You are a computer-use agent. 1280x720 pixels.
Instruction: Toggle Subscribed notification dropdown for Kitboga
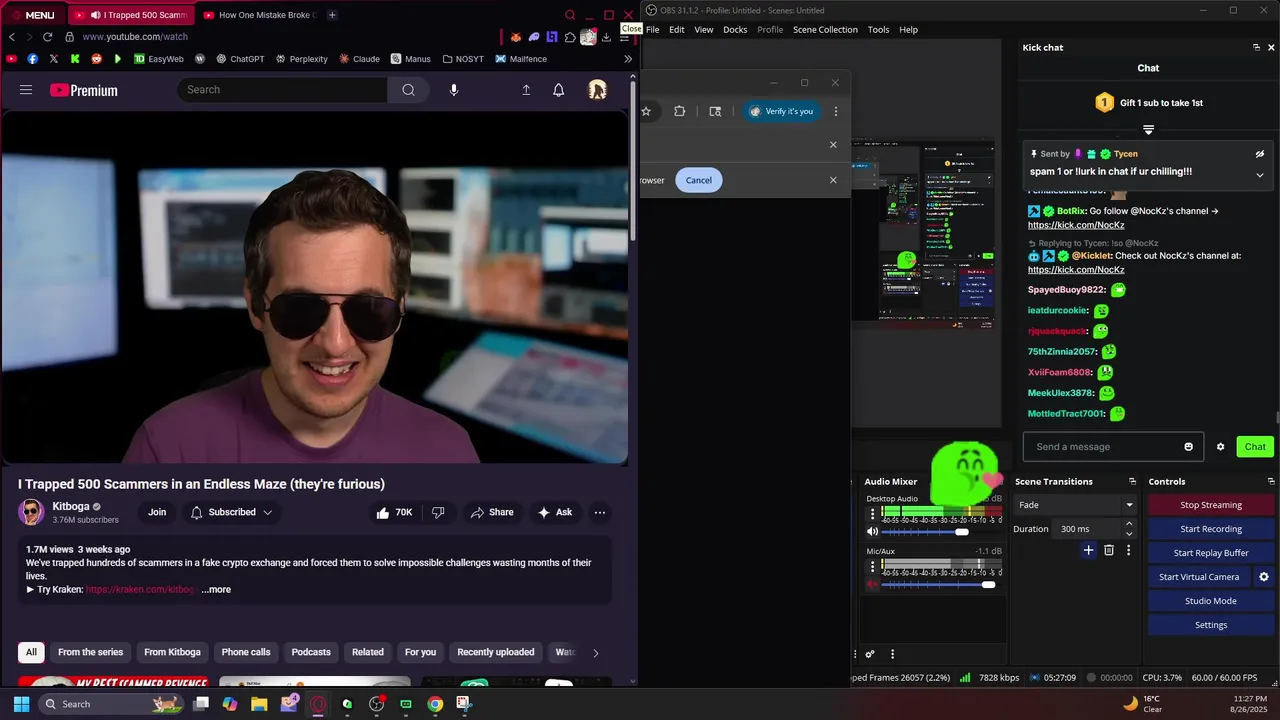[x=231, y=512]
